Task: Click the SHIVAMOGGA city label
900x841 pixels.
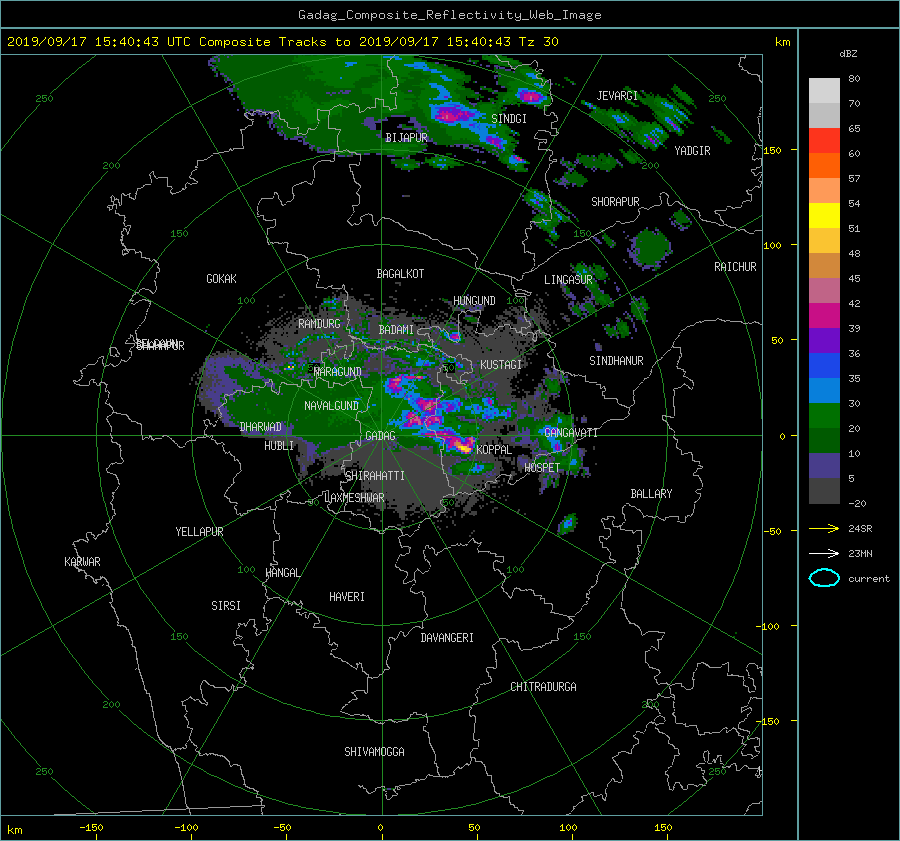Action: point(374,752)
